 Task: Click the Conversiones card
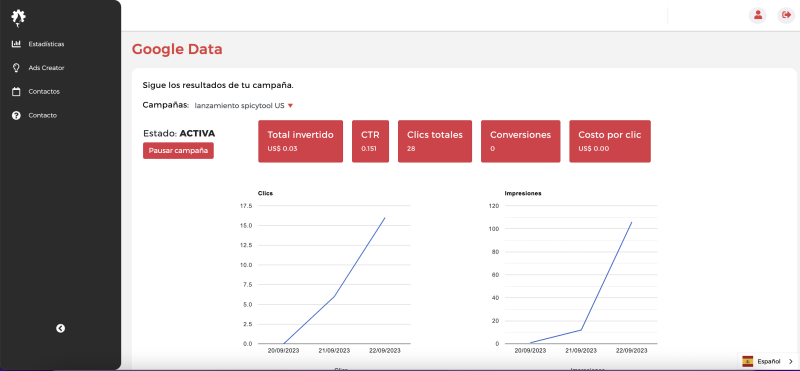pos(520,141)
